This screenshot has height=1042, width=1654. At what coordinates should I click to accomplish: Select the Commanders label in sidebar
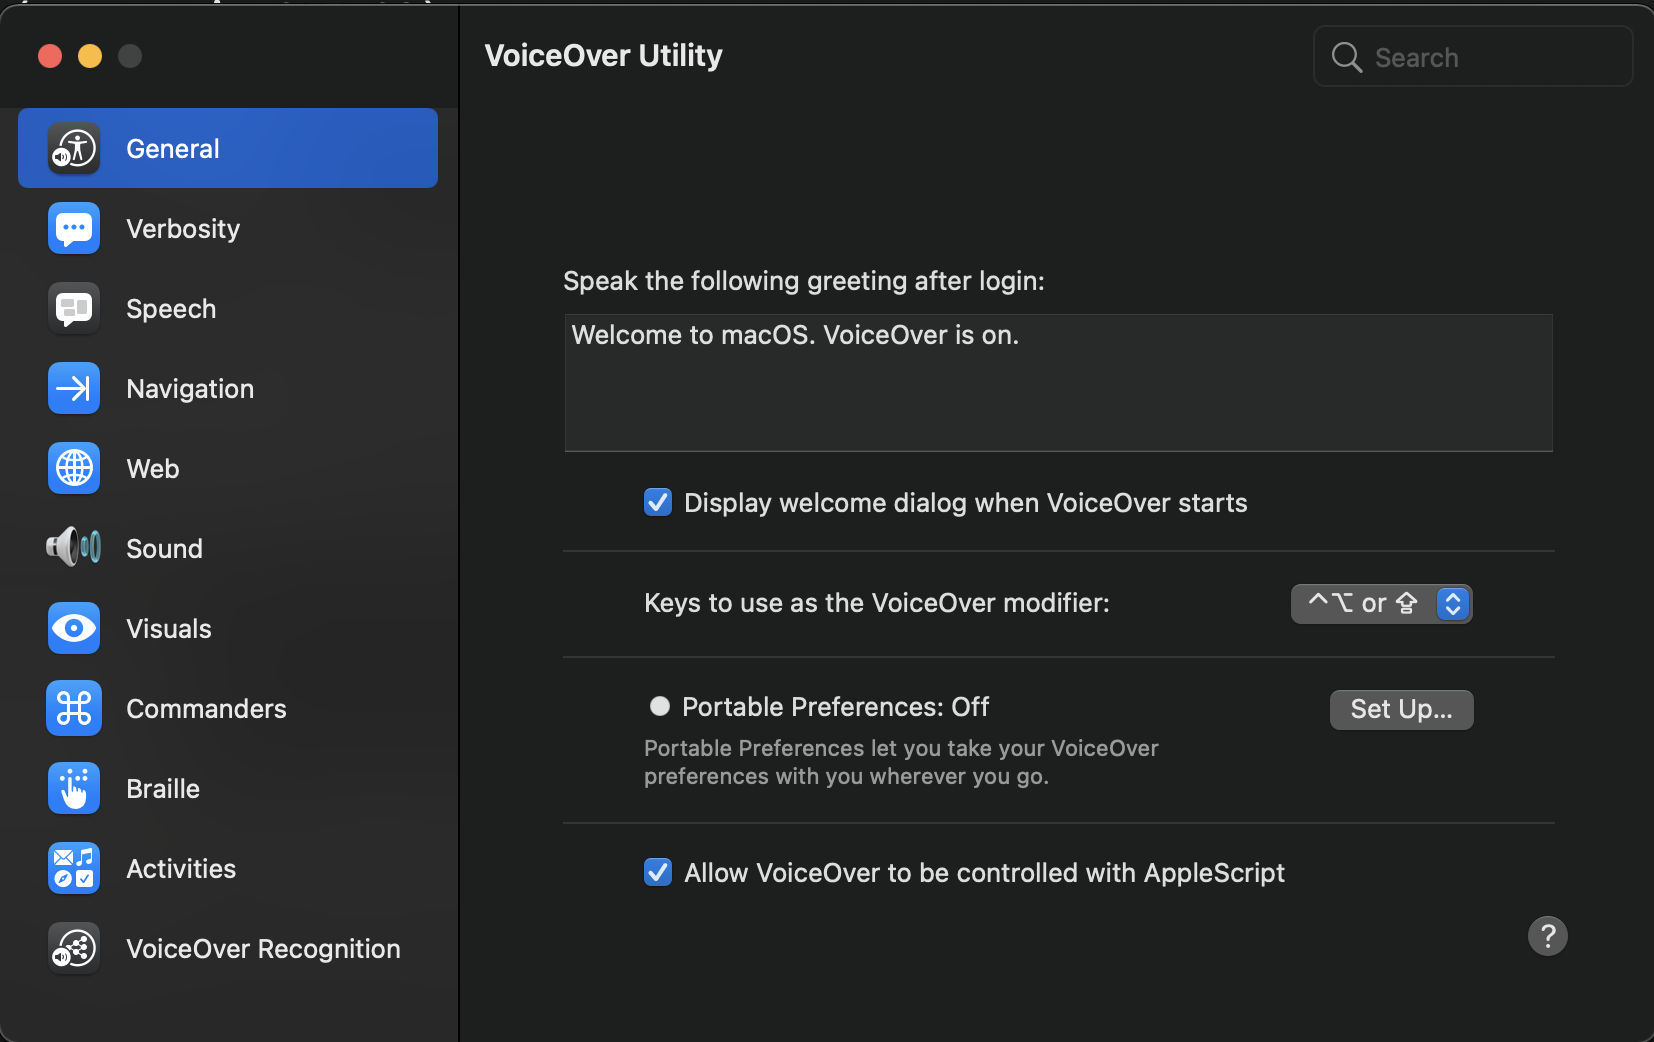pos(206,709)
